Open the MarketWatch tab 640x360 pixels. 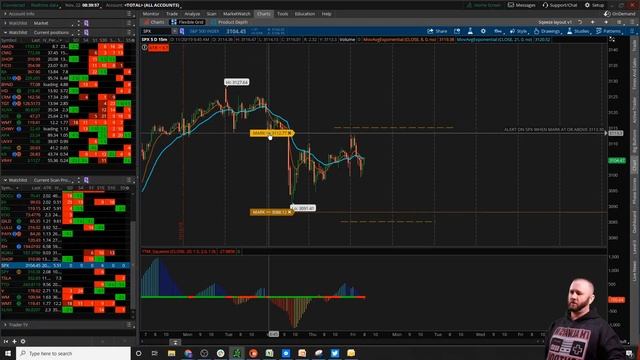tap(237, 14)
